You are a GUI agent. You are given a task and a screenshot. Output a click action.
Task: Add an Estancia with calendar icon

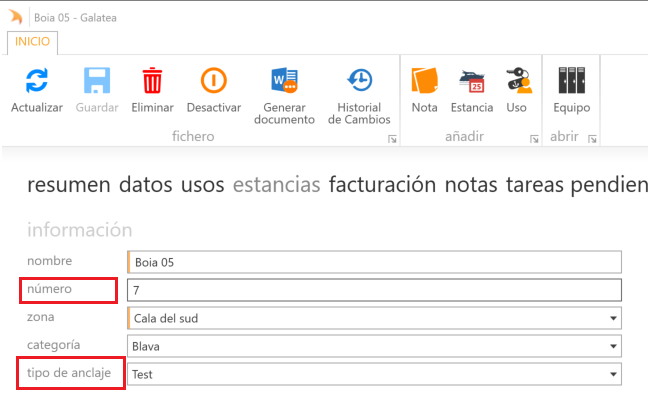pyautogui.click(x=471, y=82)
